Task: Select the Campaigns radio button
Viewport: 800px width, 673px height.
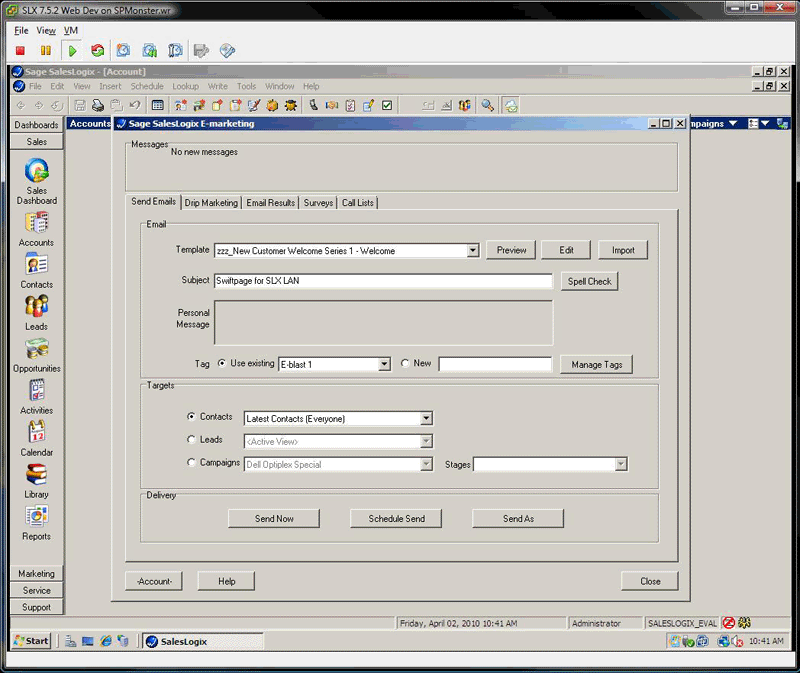Action: [x=192, y=462]
